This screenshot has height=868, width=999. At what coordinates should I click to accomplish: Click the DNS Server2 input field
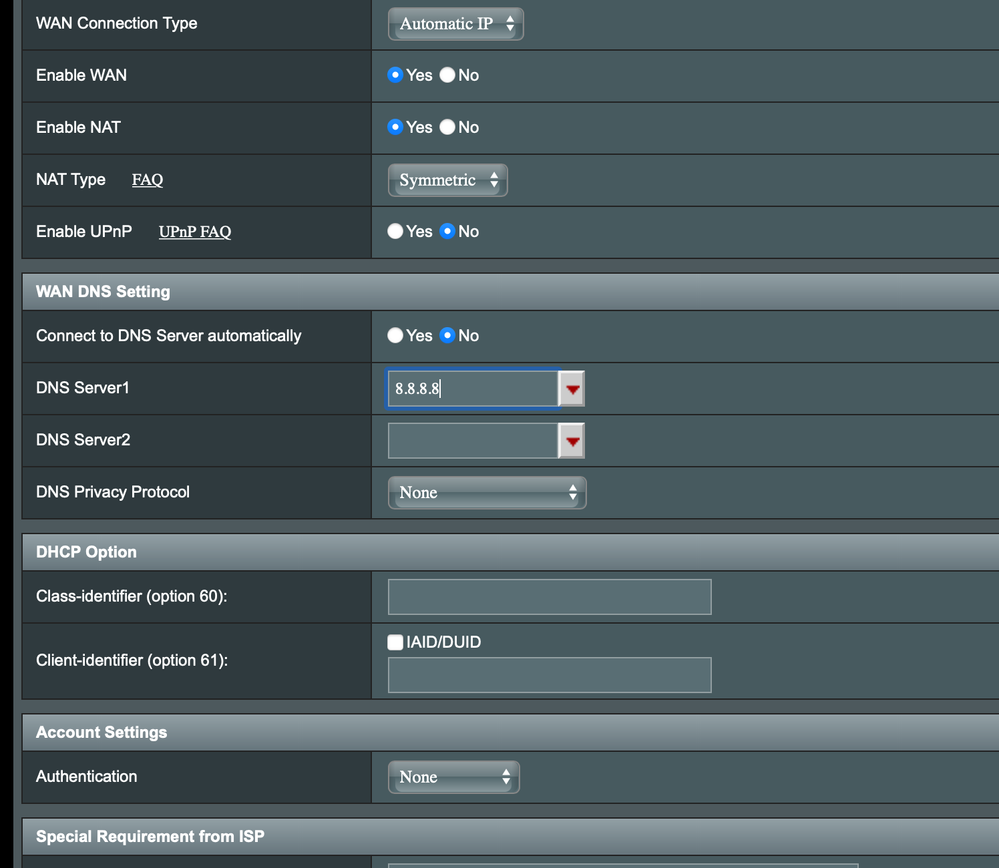pos(472,441)
